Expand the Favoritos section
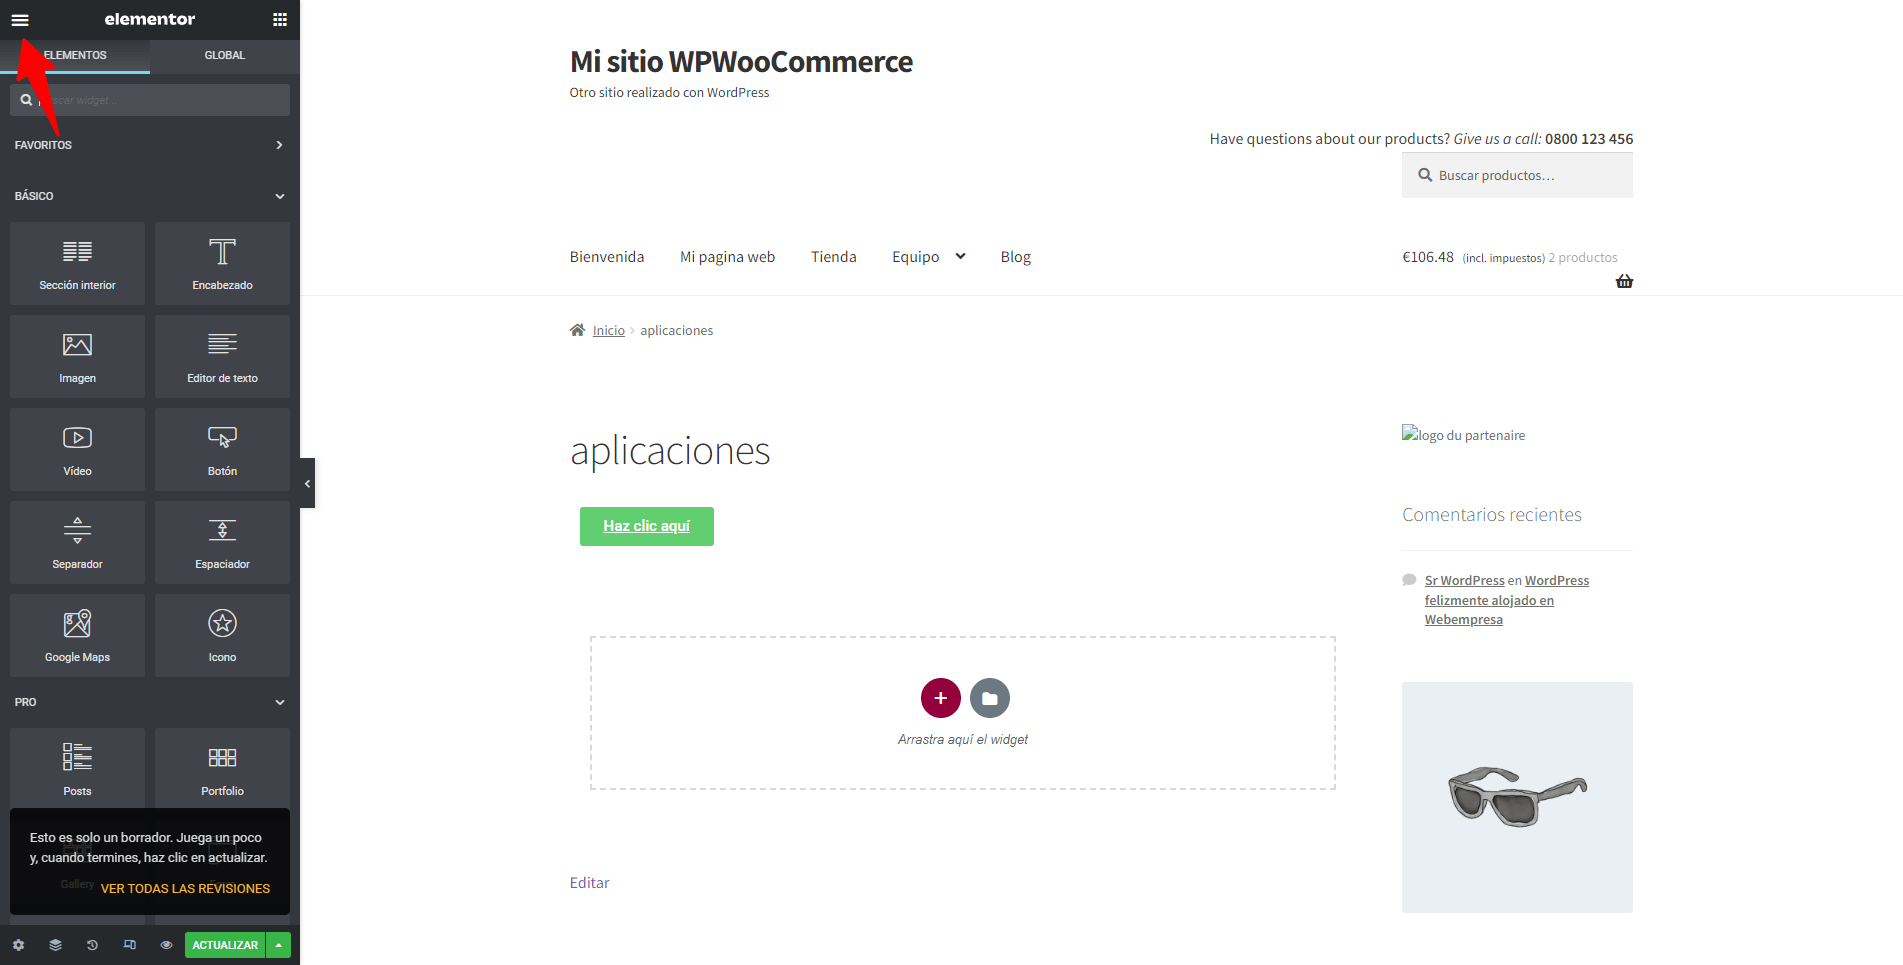The image size is (1903, 965). point(150,145)
